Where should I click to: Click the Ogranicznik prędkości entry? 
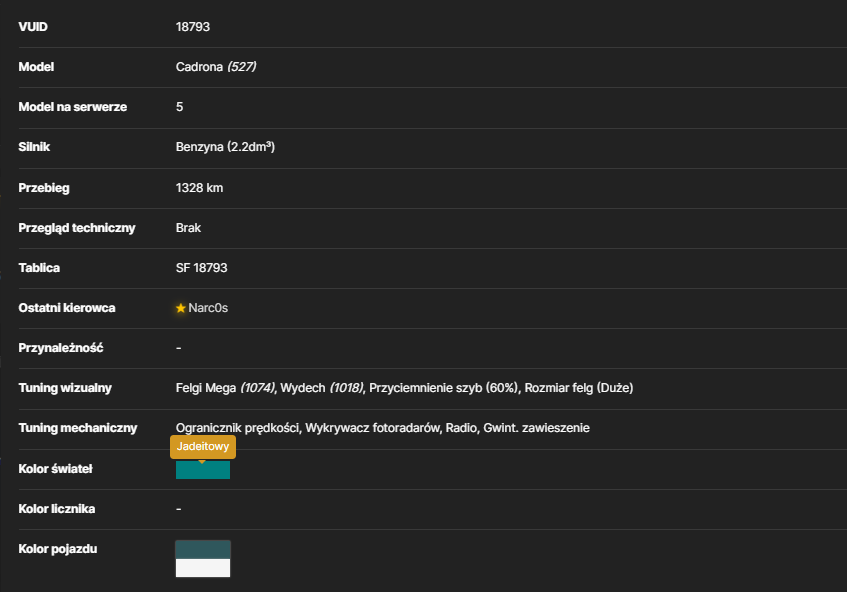237,428
